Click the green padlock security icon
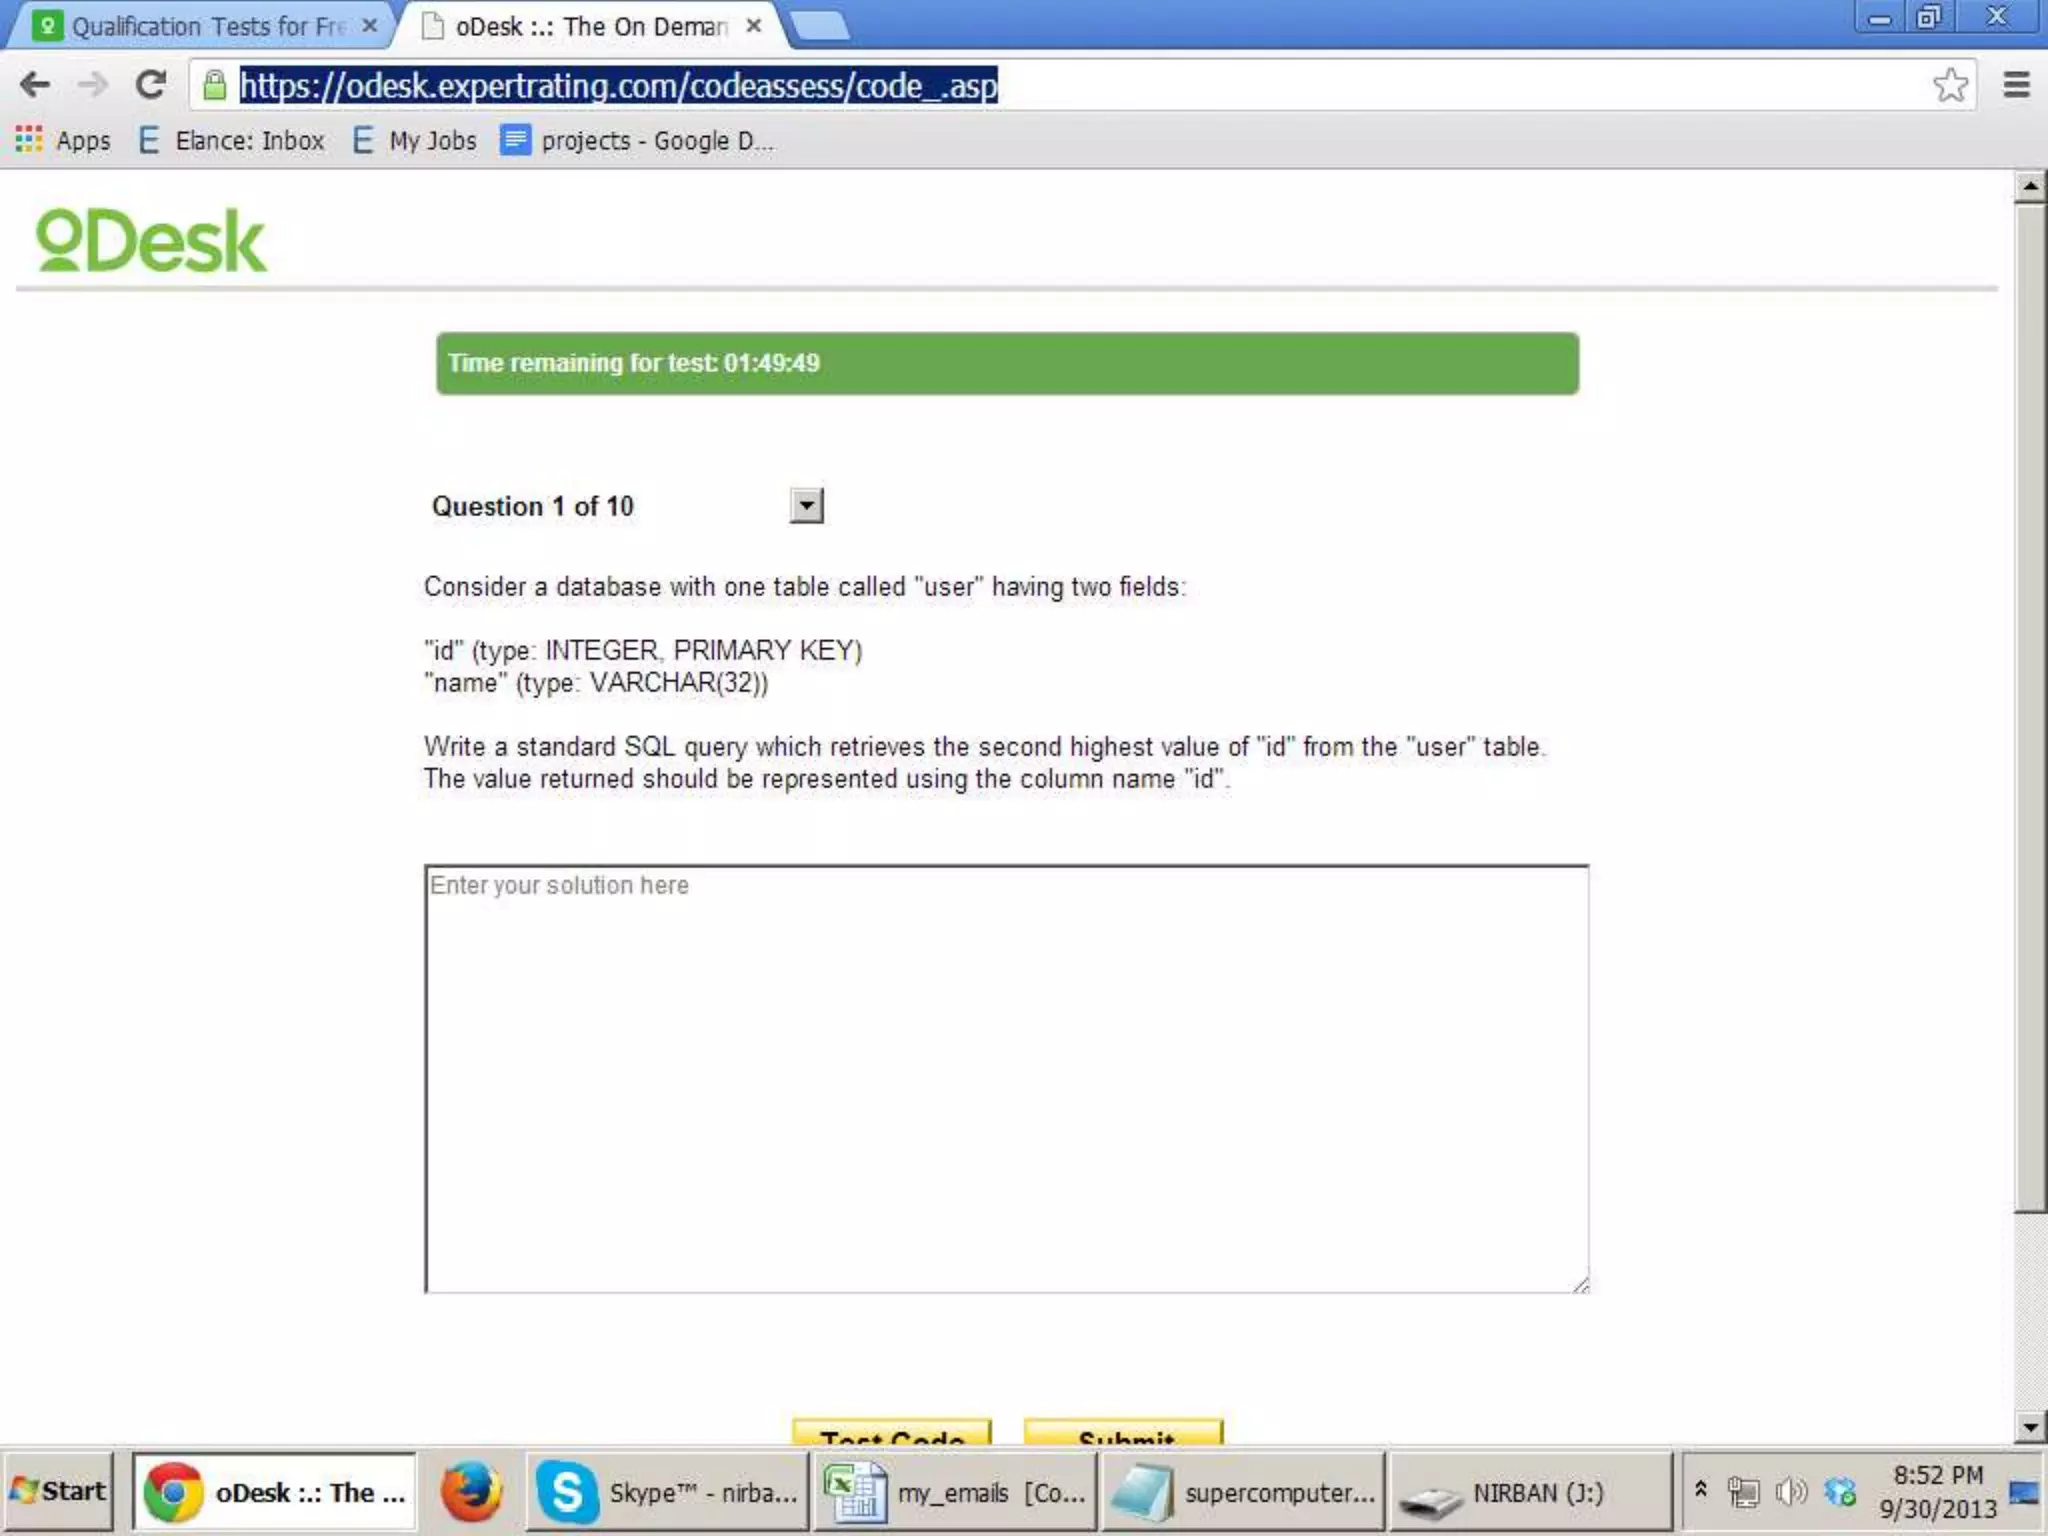Image resolution: width=2048 pixels, height=1536 pixels. (214, 86)
